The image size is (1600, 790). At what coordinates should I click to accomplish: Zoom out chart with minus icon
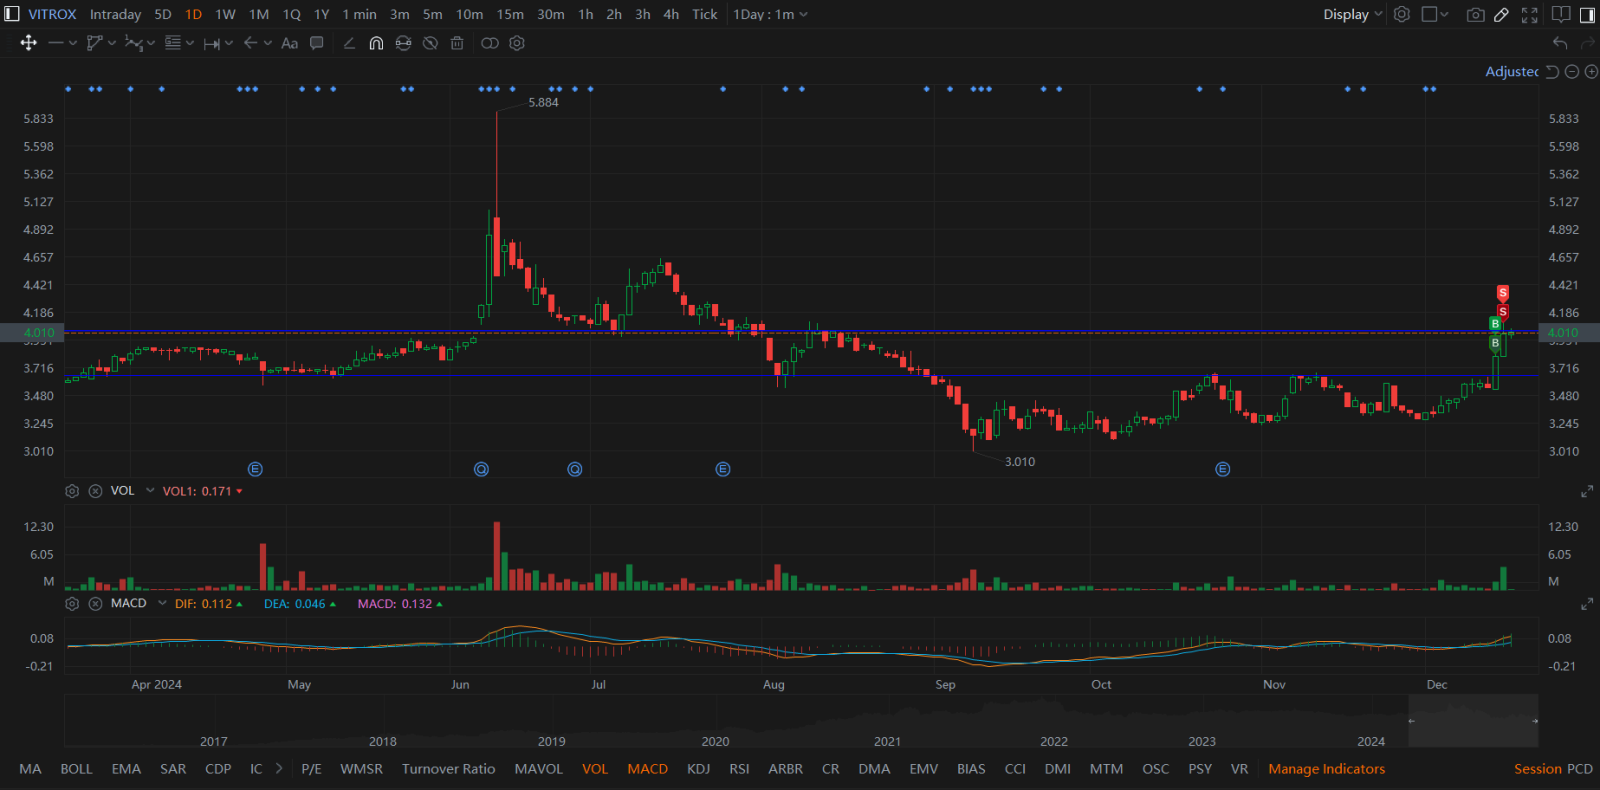1572,72
